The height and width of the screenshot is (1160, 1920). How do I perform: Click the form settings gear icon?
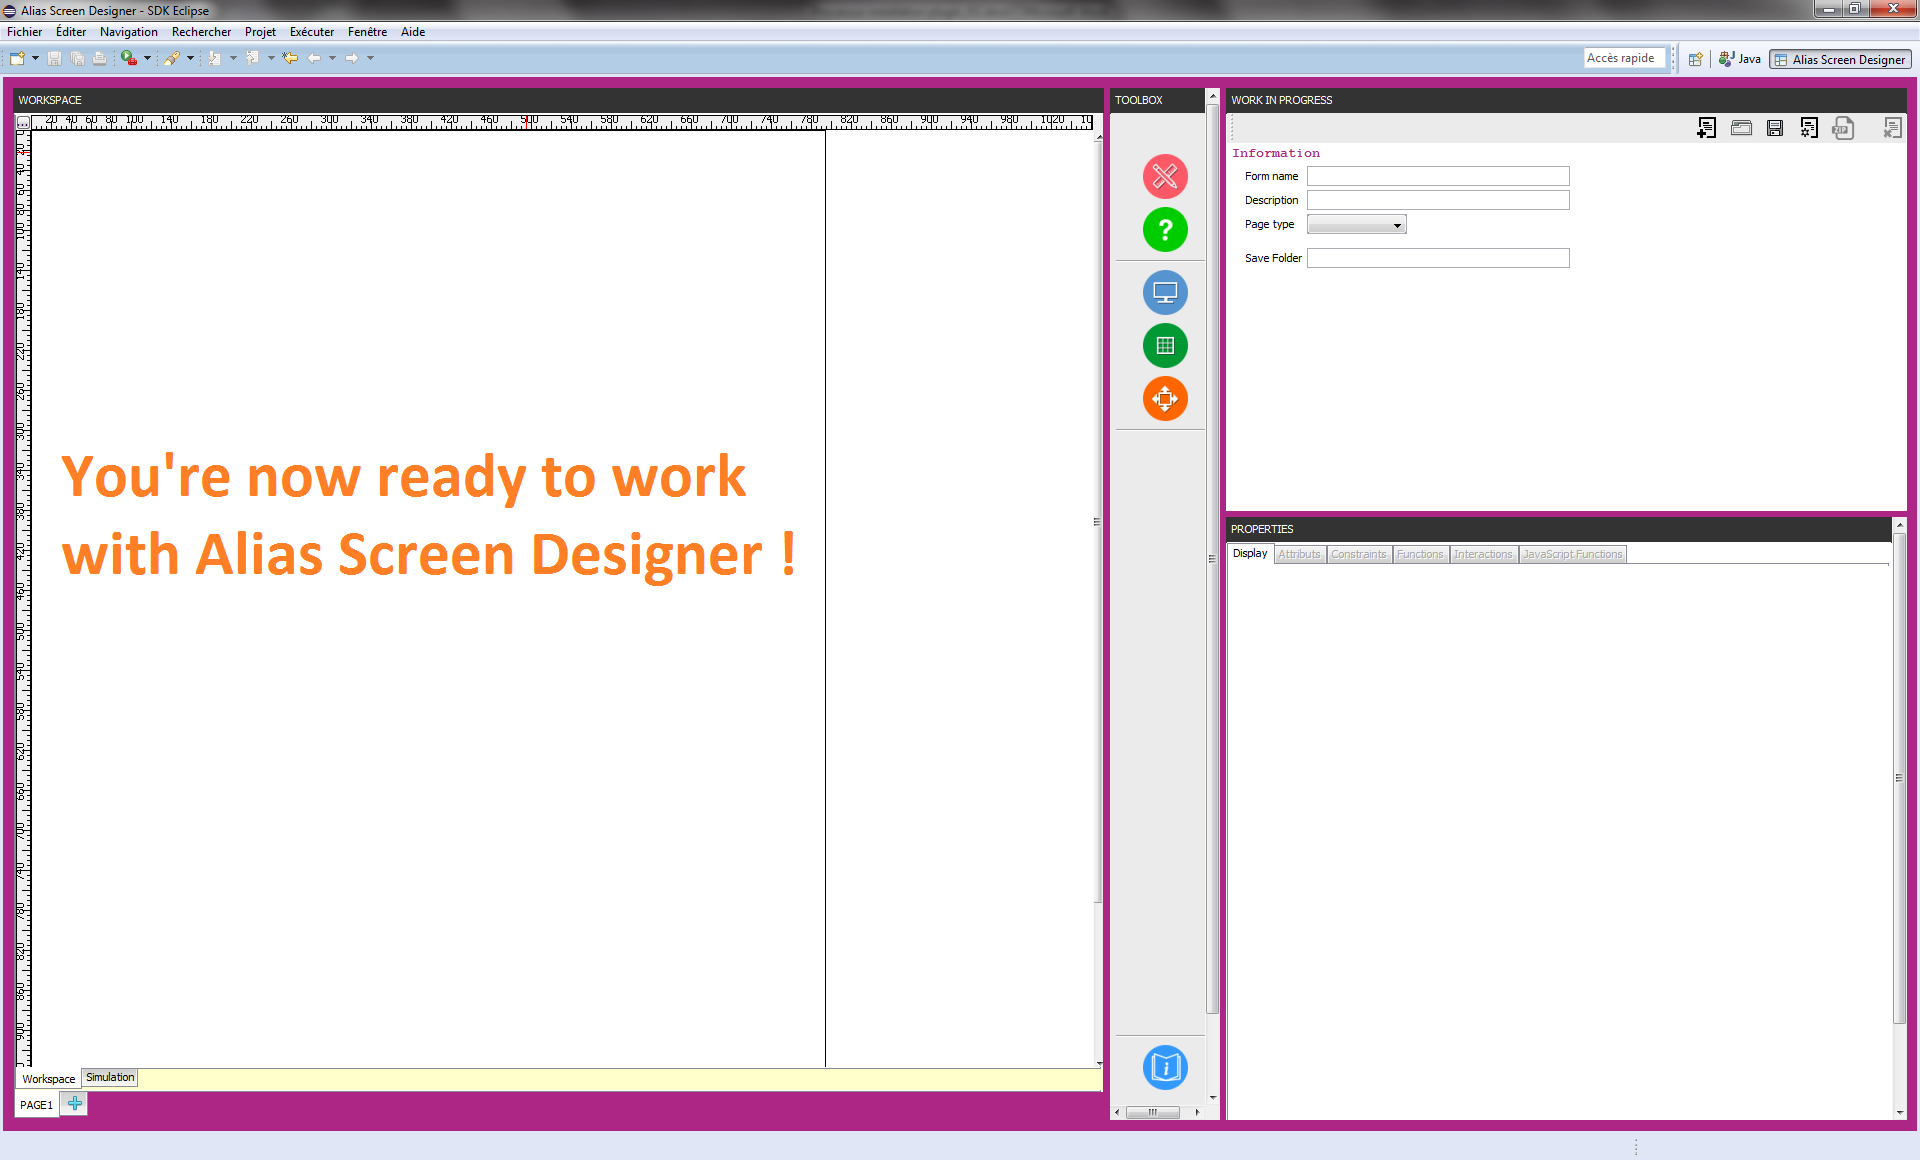point(1809,128)
